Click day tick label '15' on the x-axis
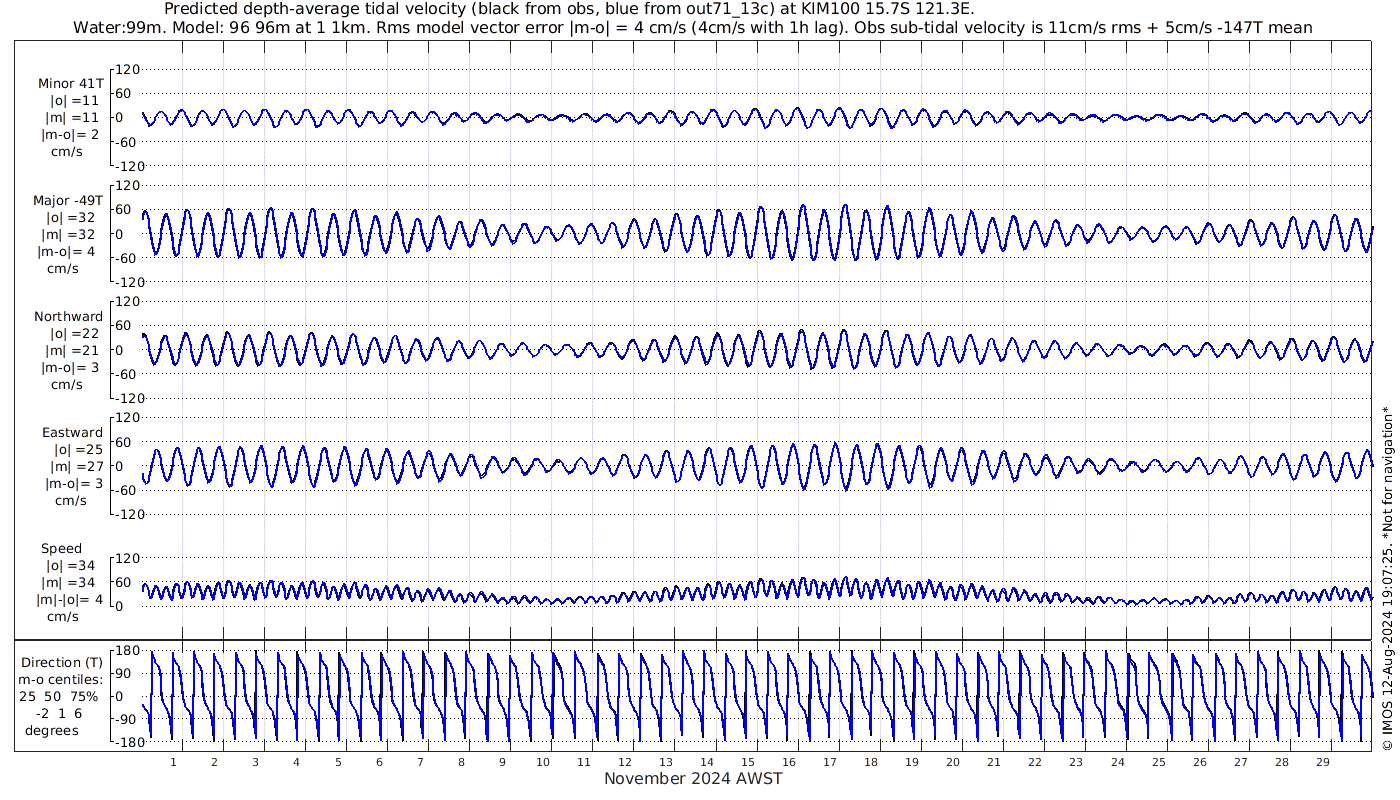Image resolution: width=1400 pixels, height=800 pixels. pyautogui.click(x=748, y=762)
